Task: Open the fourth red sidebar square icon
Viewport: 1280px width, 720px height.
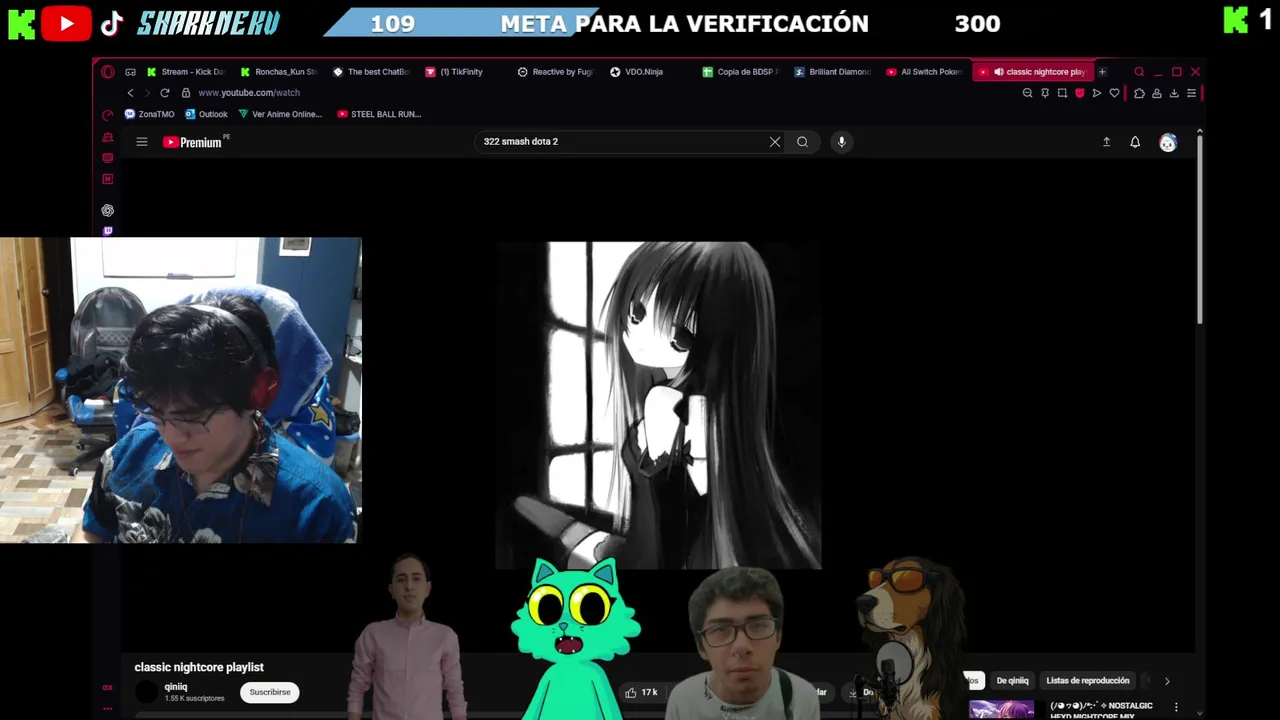Action: pos(108,179)
